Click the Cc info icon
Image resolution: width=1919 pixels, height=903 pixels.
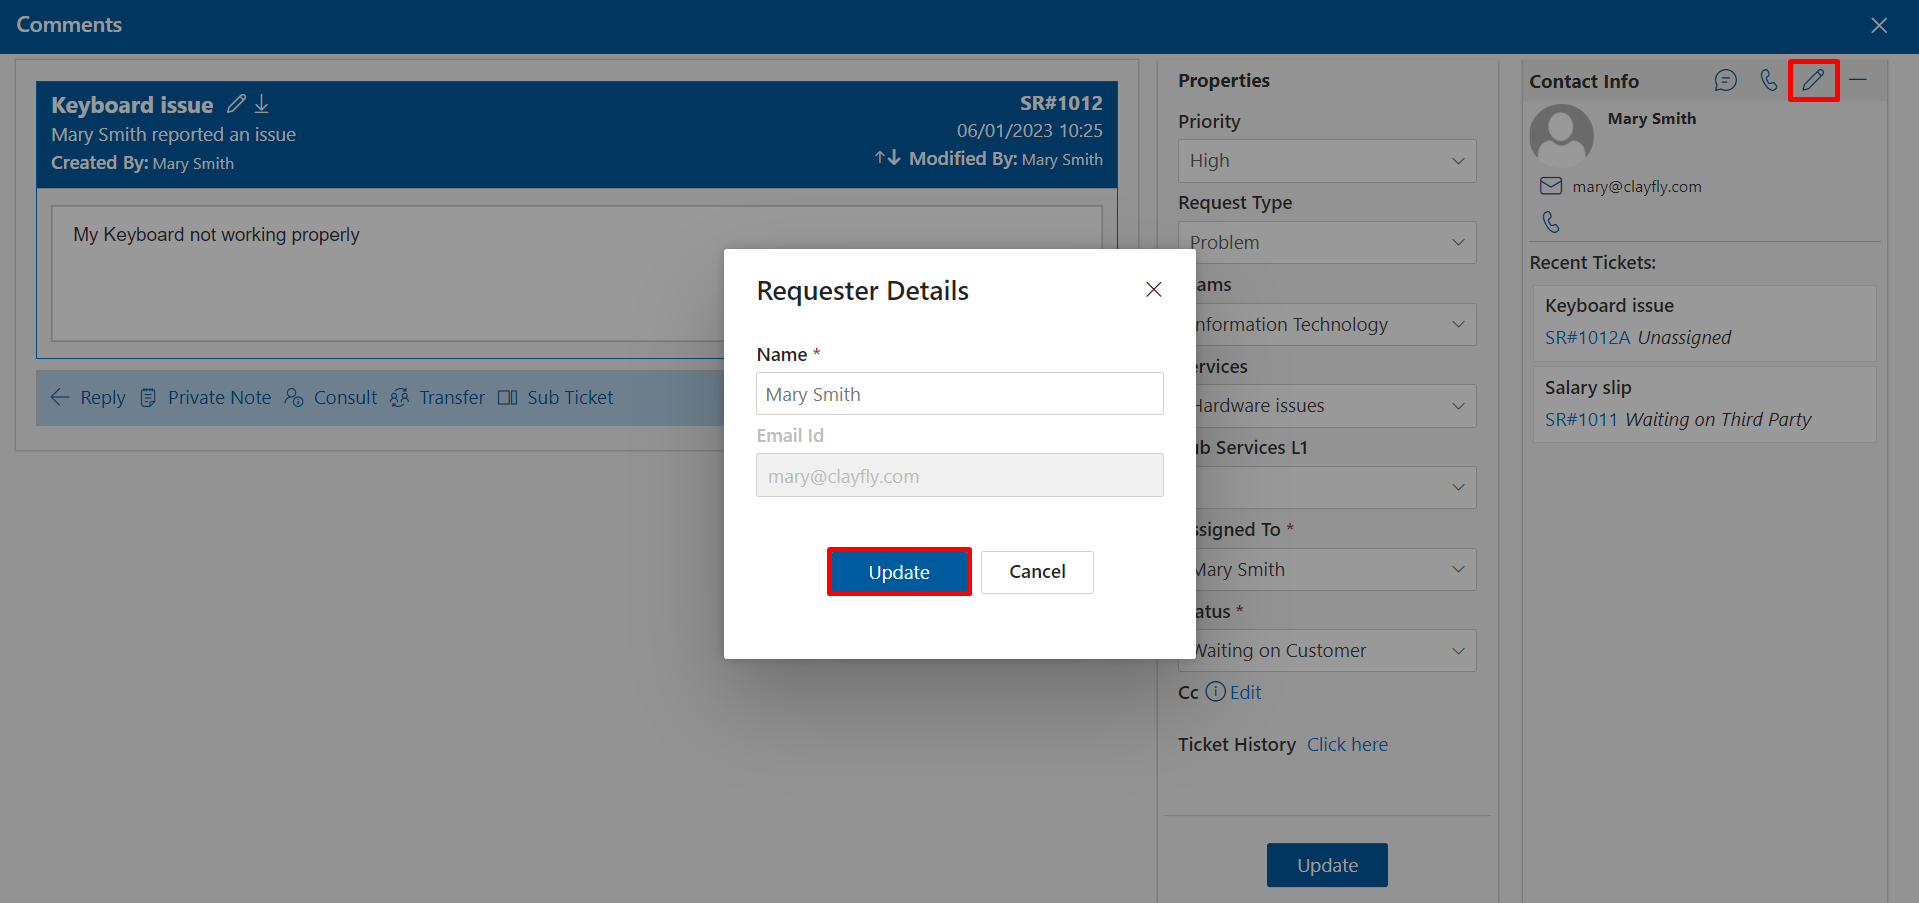1215,691
